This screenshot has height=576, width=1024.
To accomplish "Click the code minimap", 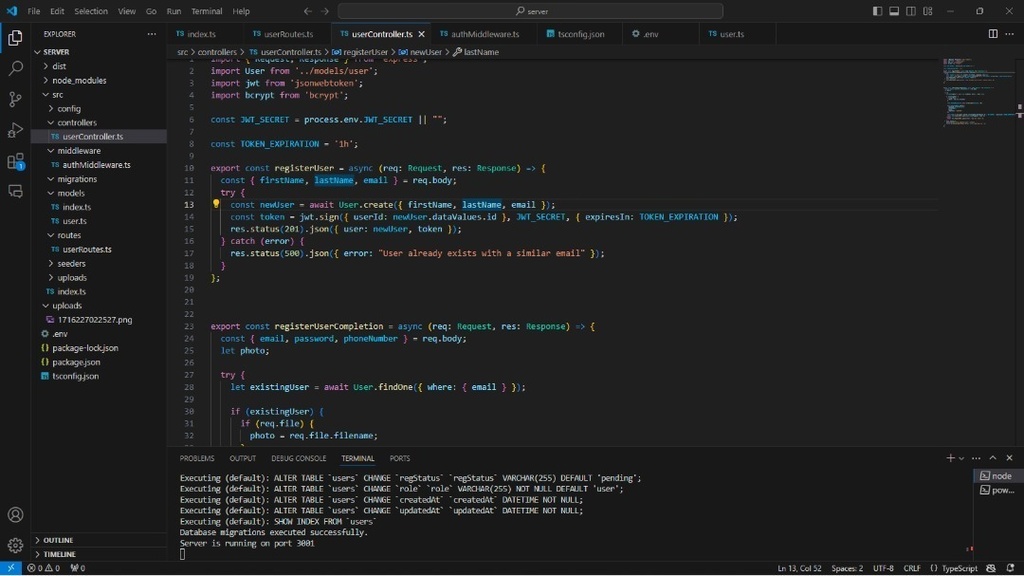I will (x=977, y=91).
